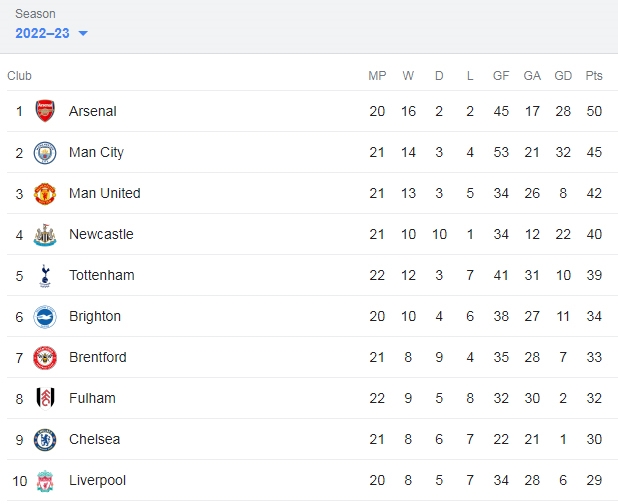Click the Man United crest icon
The image size is (618, 504).
click(45, 193)
